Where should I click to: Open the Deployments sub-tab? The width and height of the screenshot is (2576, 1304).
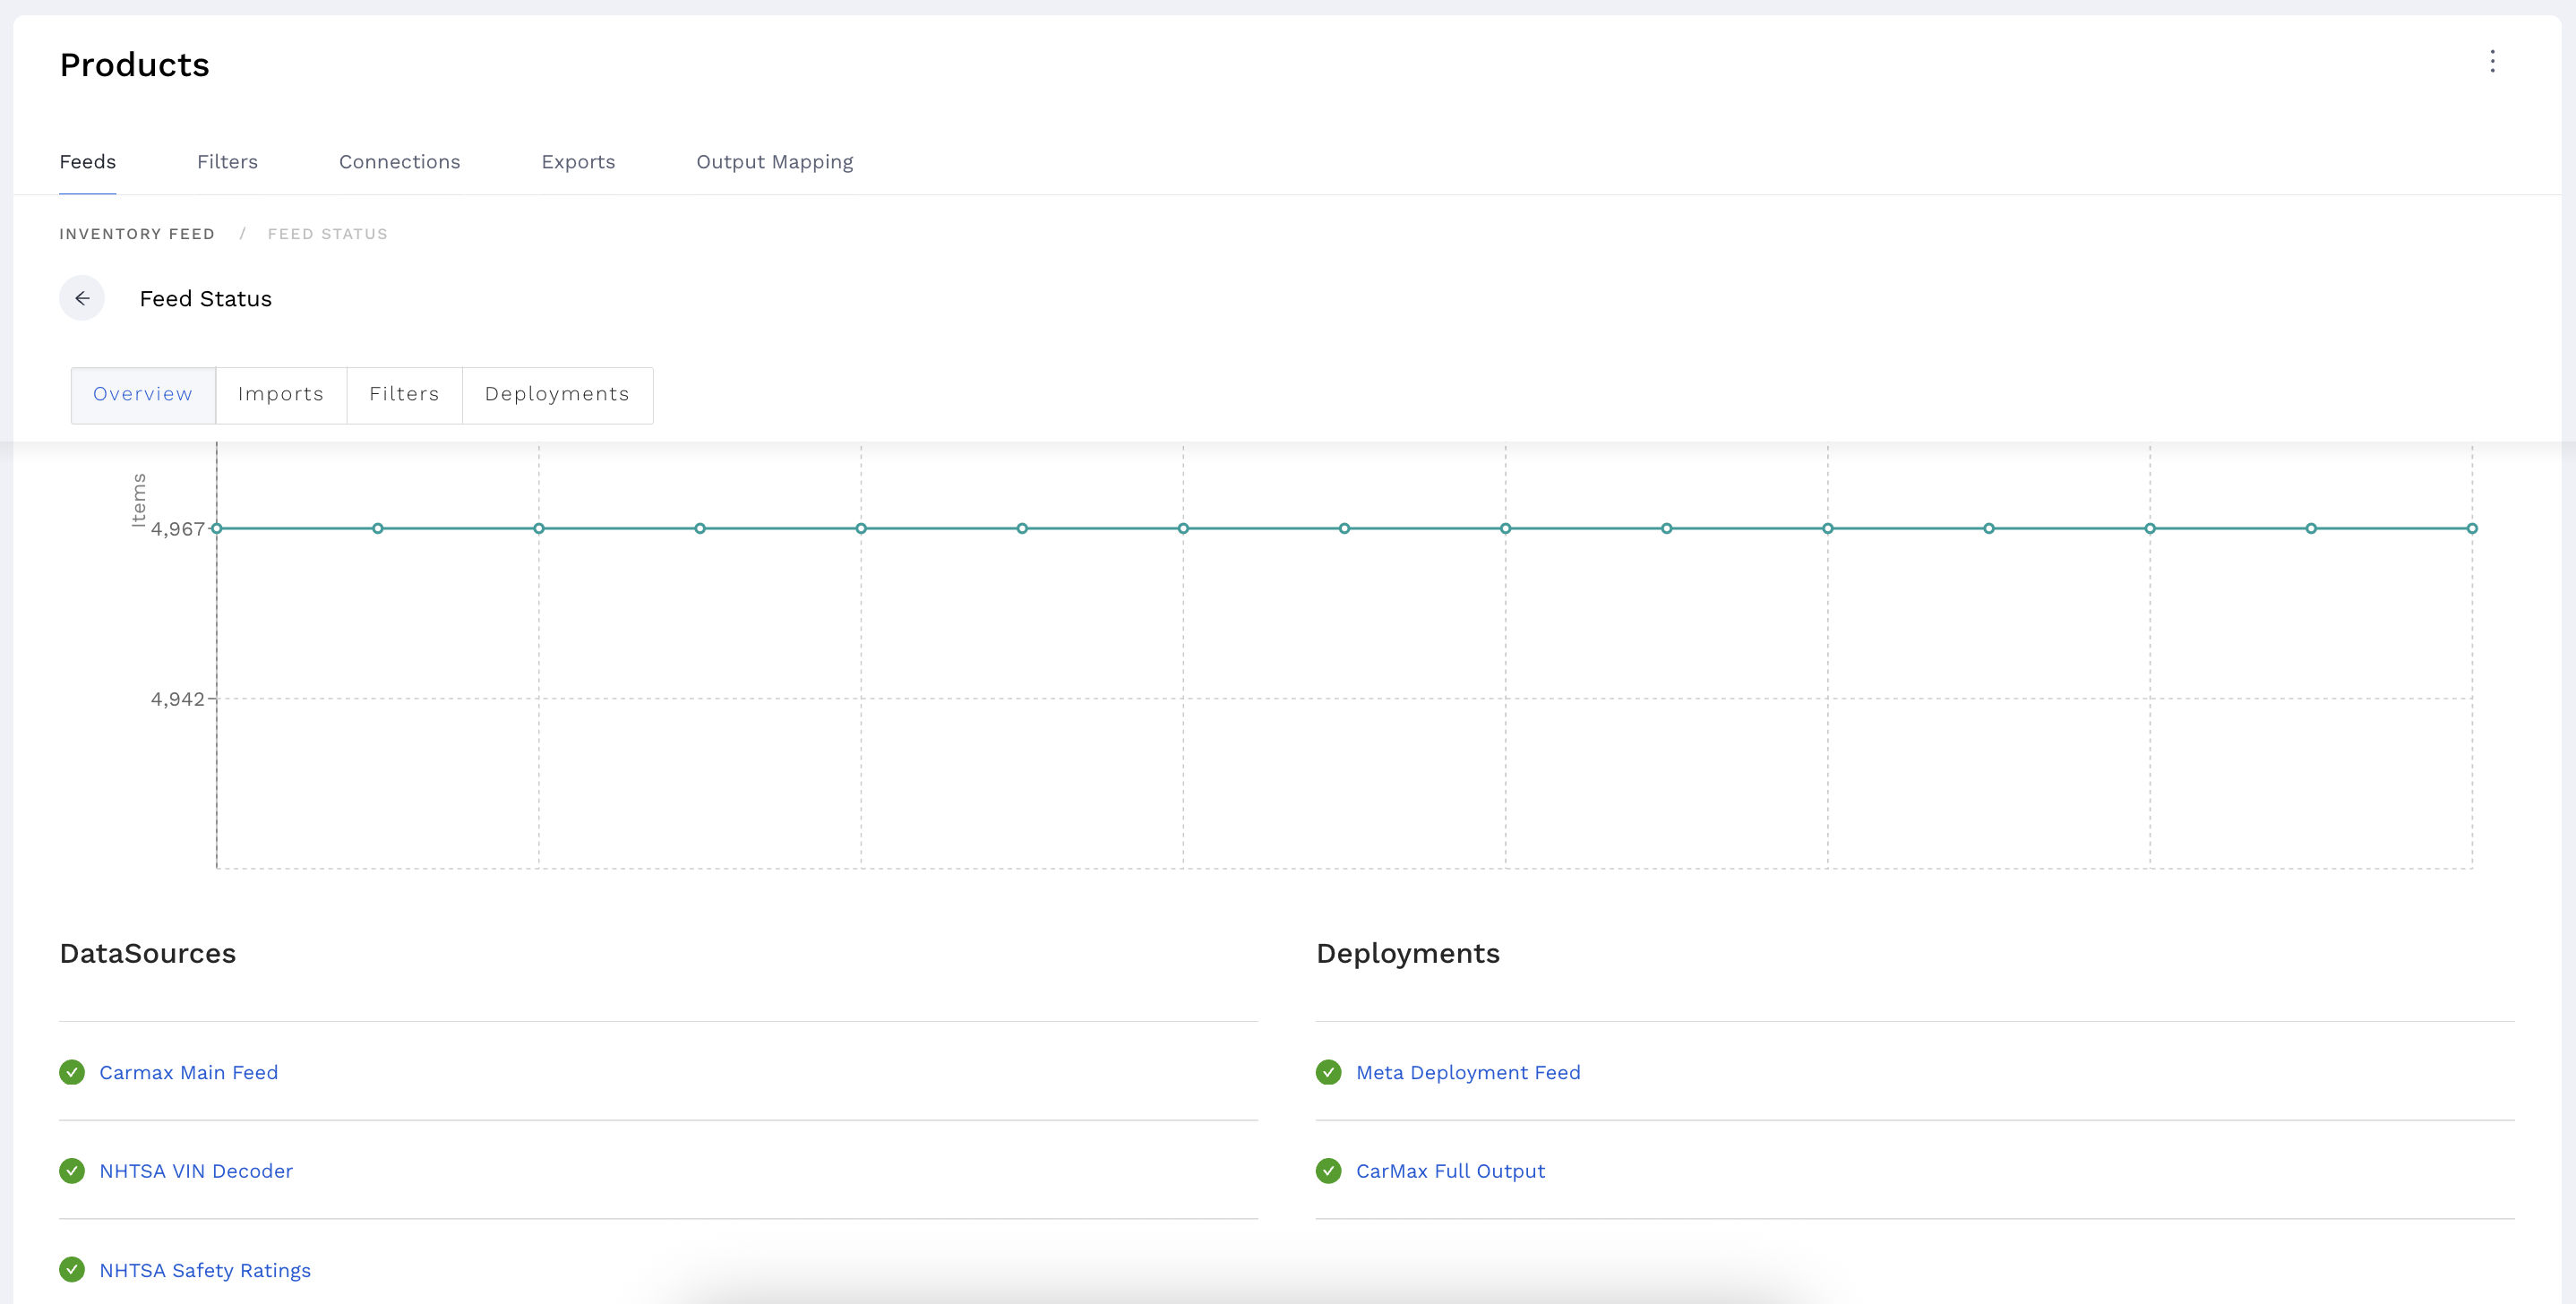pyautogui.click(x=557, y=394)
